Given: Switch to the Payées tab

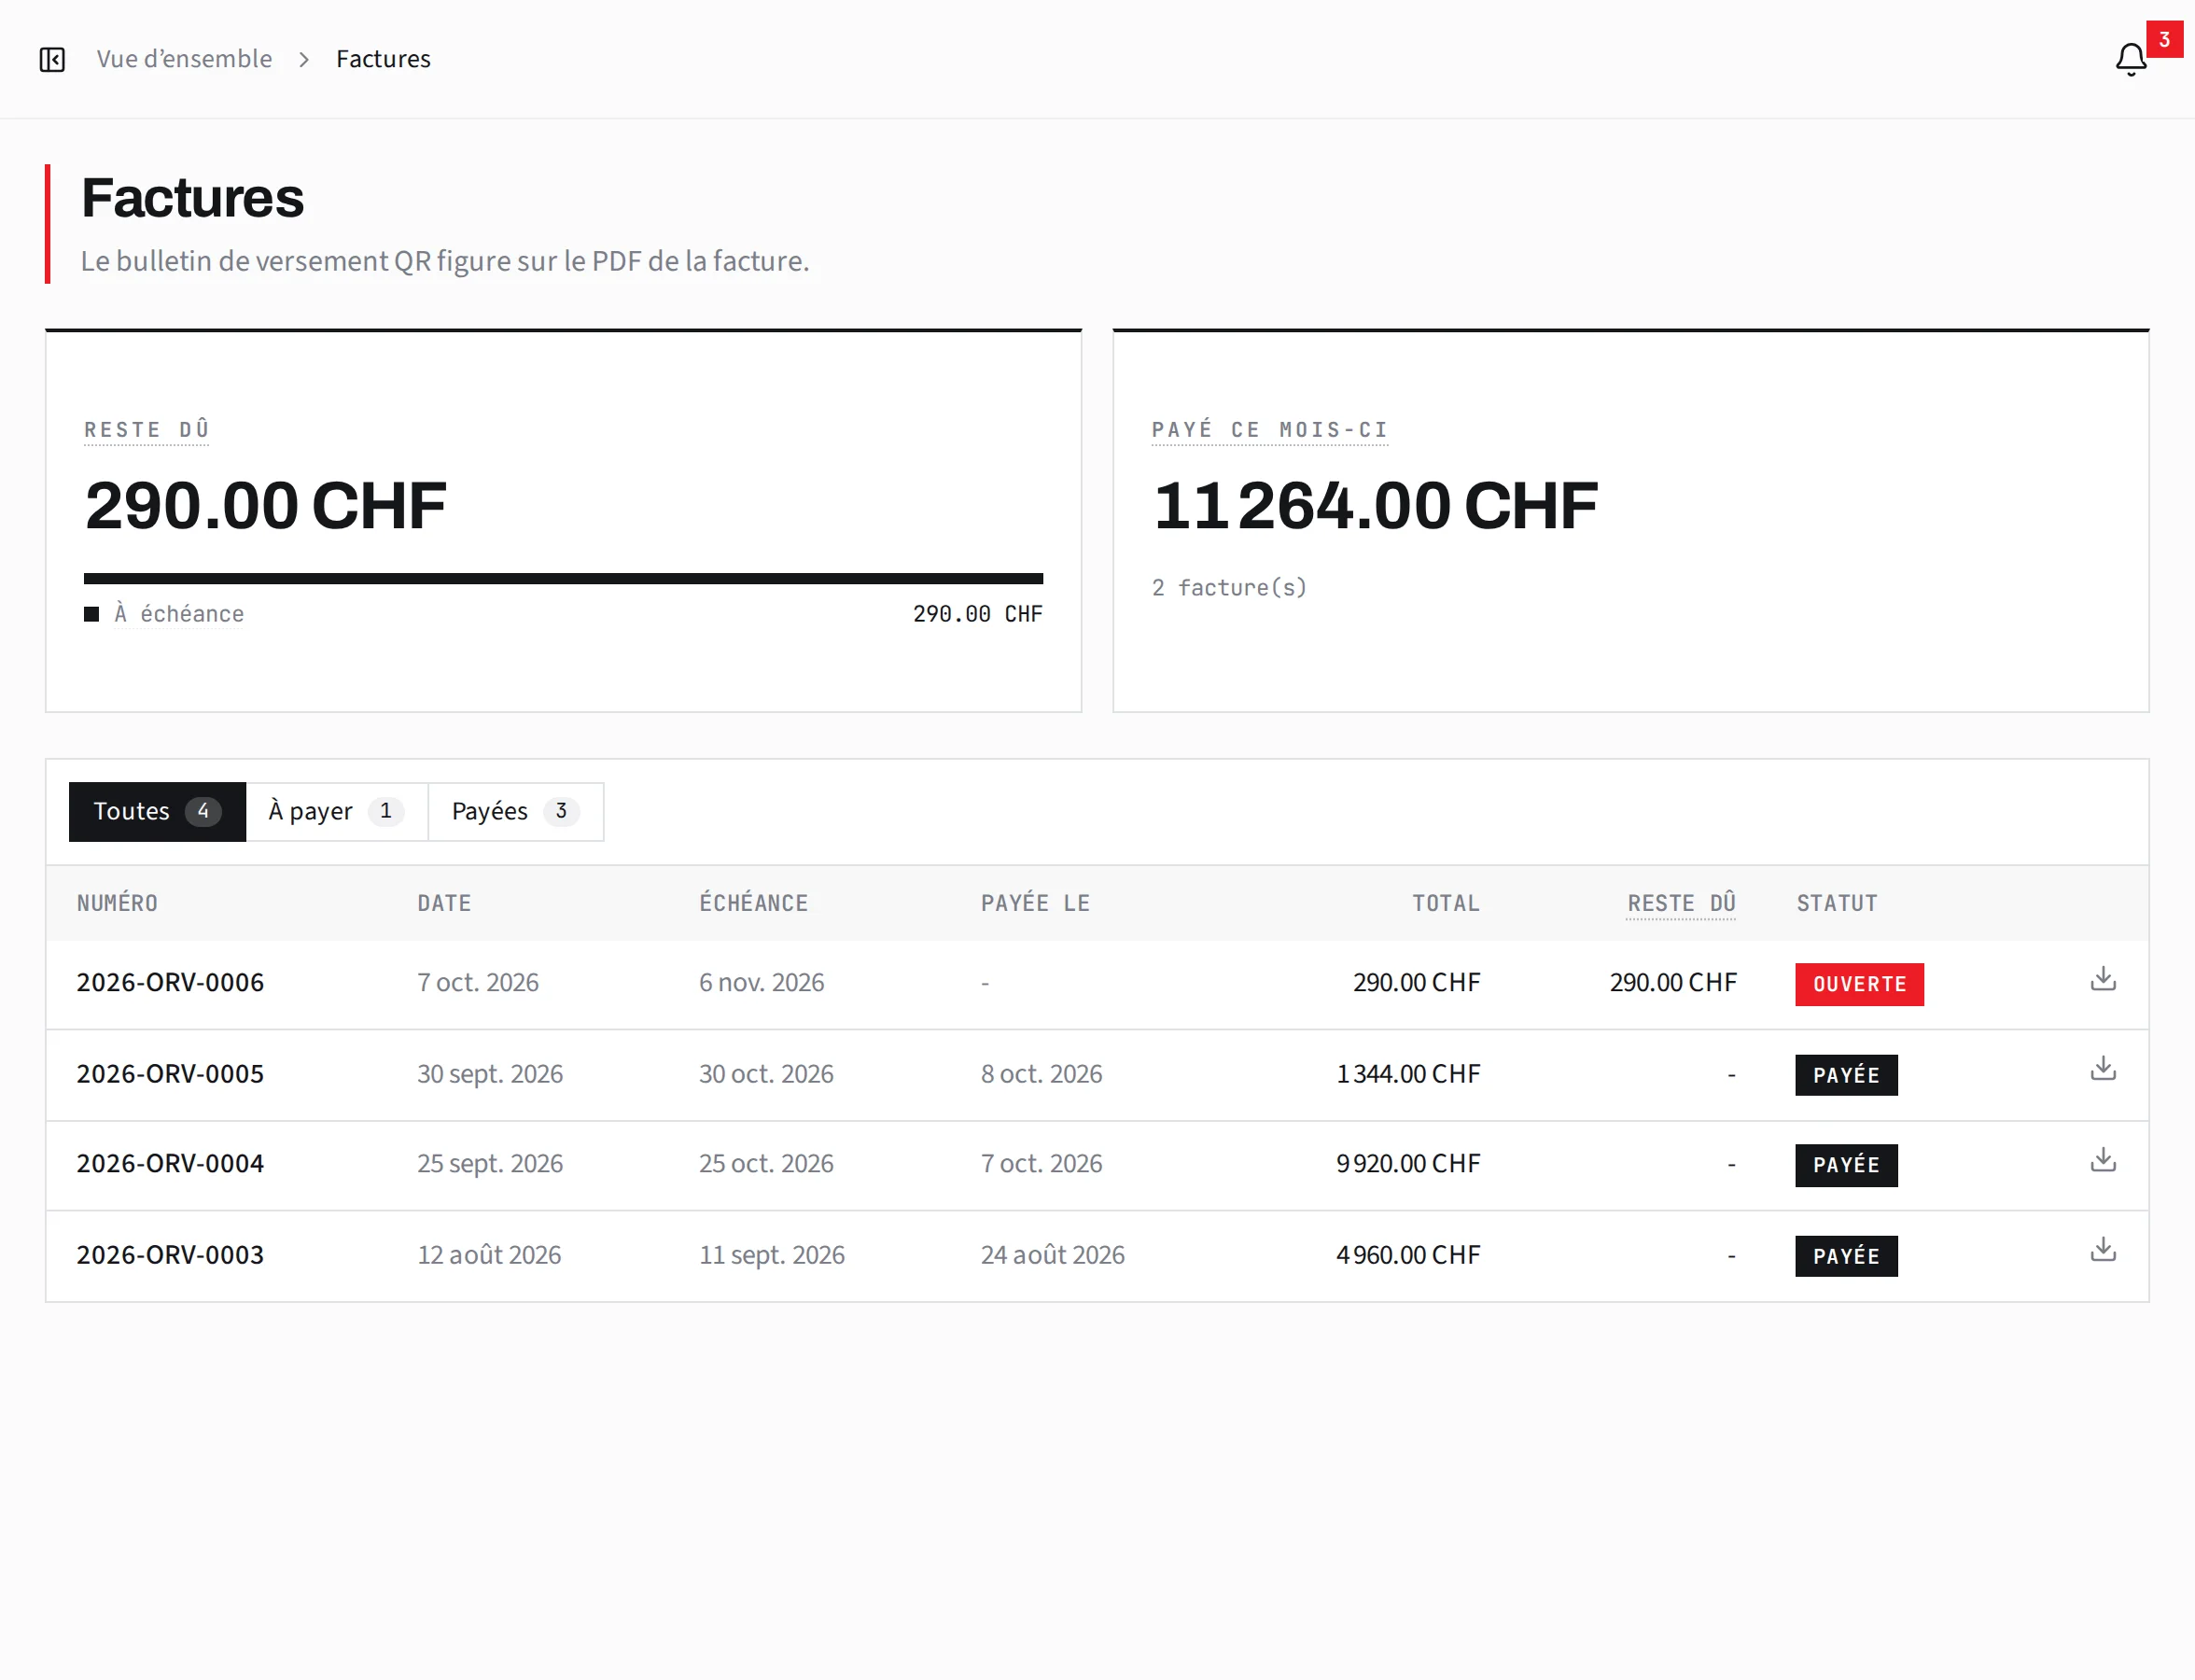Looking at the screenshot, I should [x=516, y=811].
